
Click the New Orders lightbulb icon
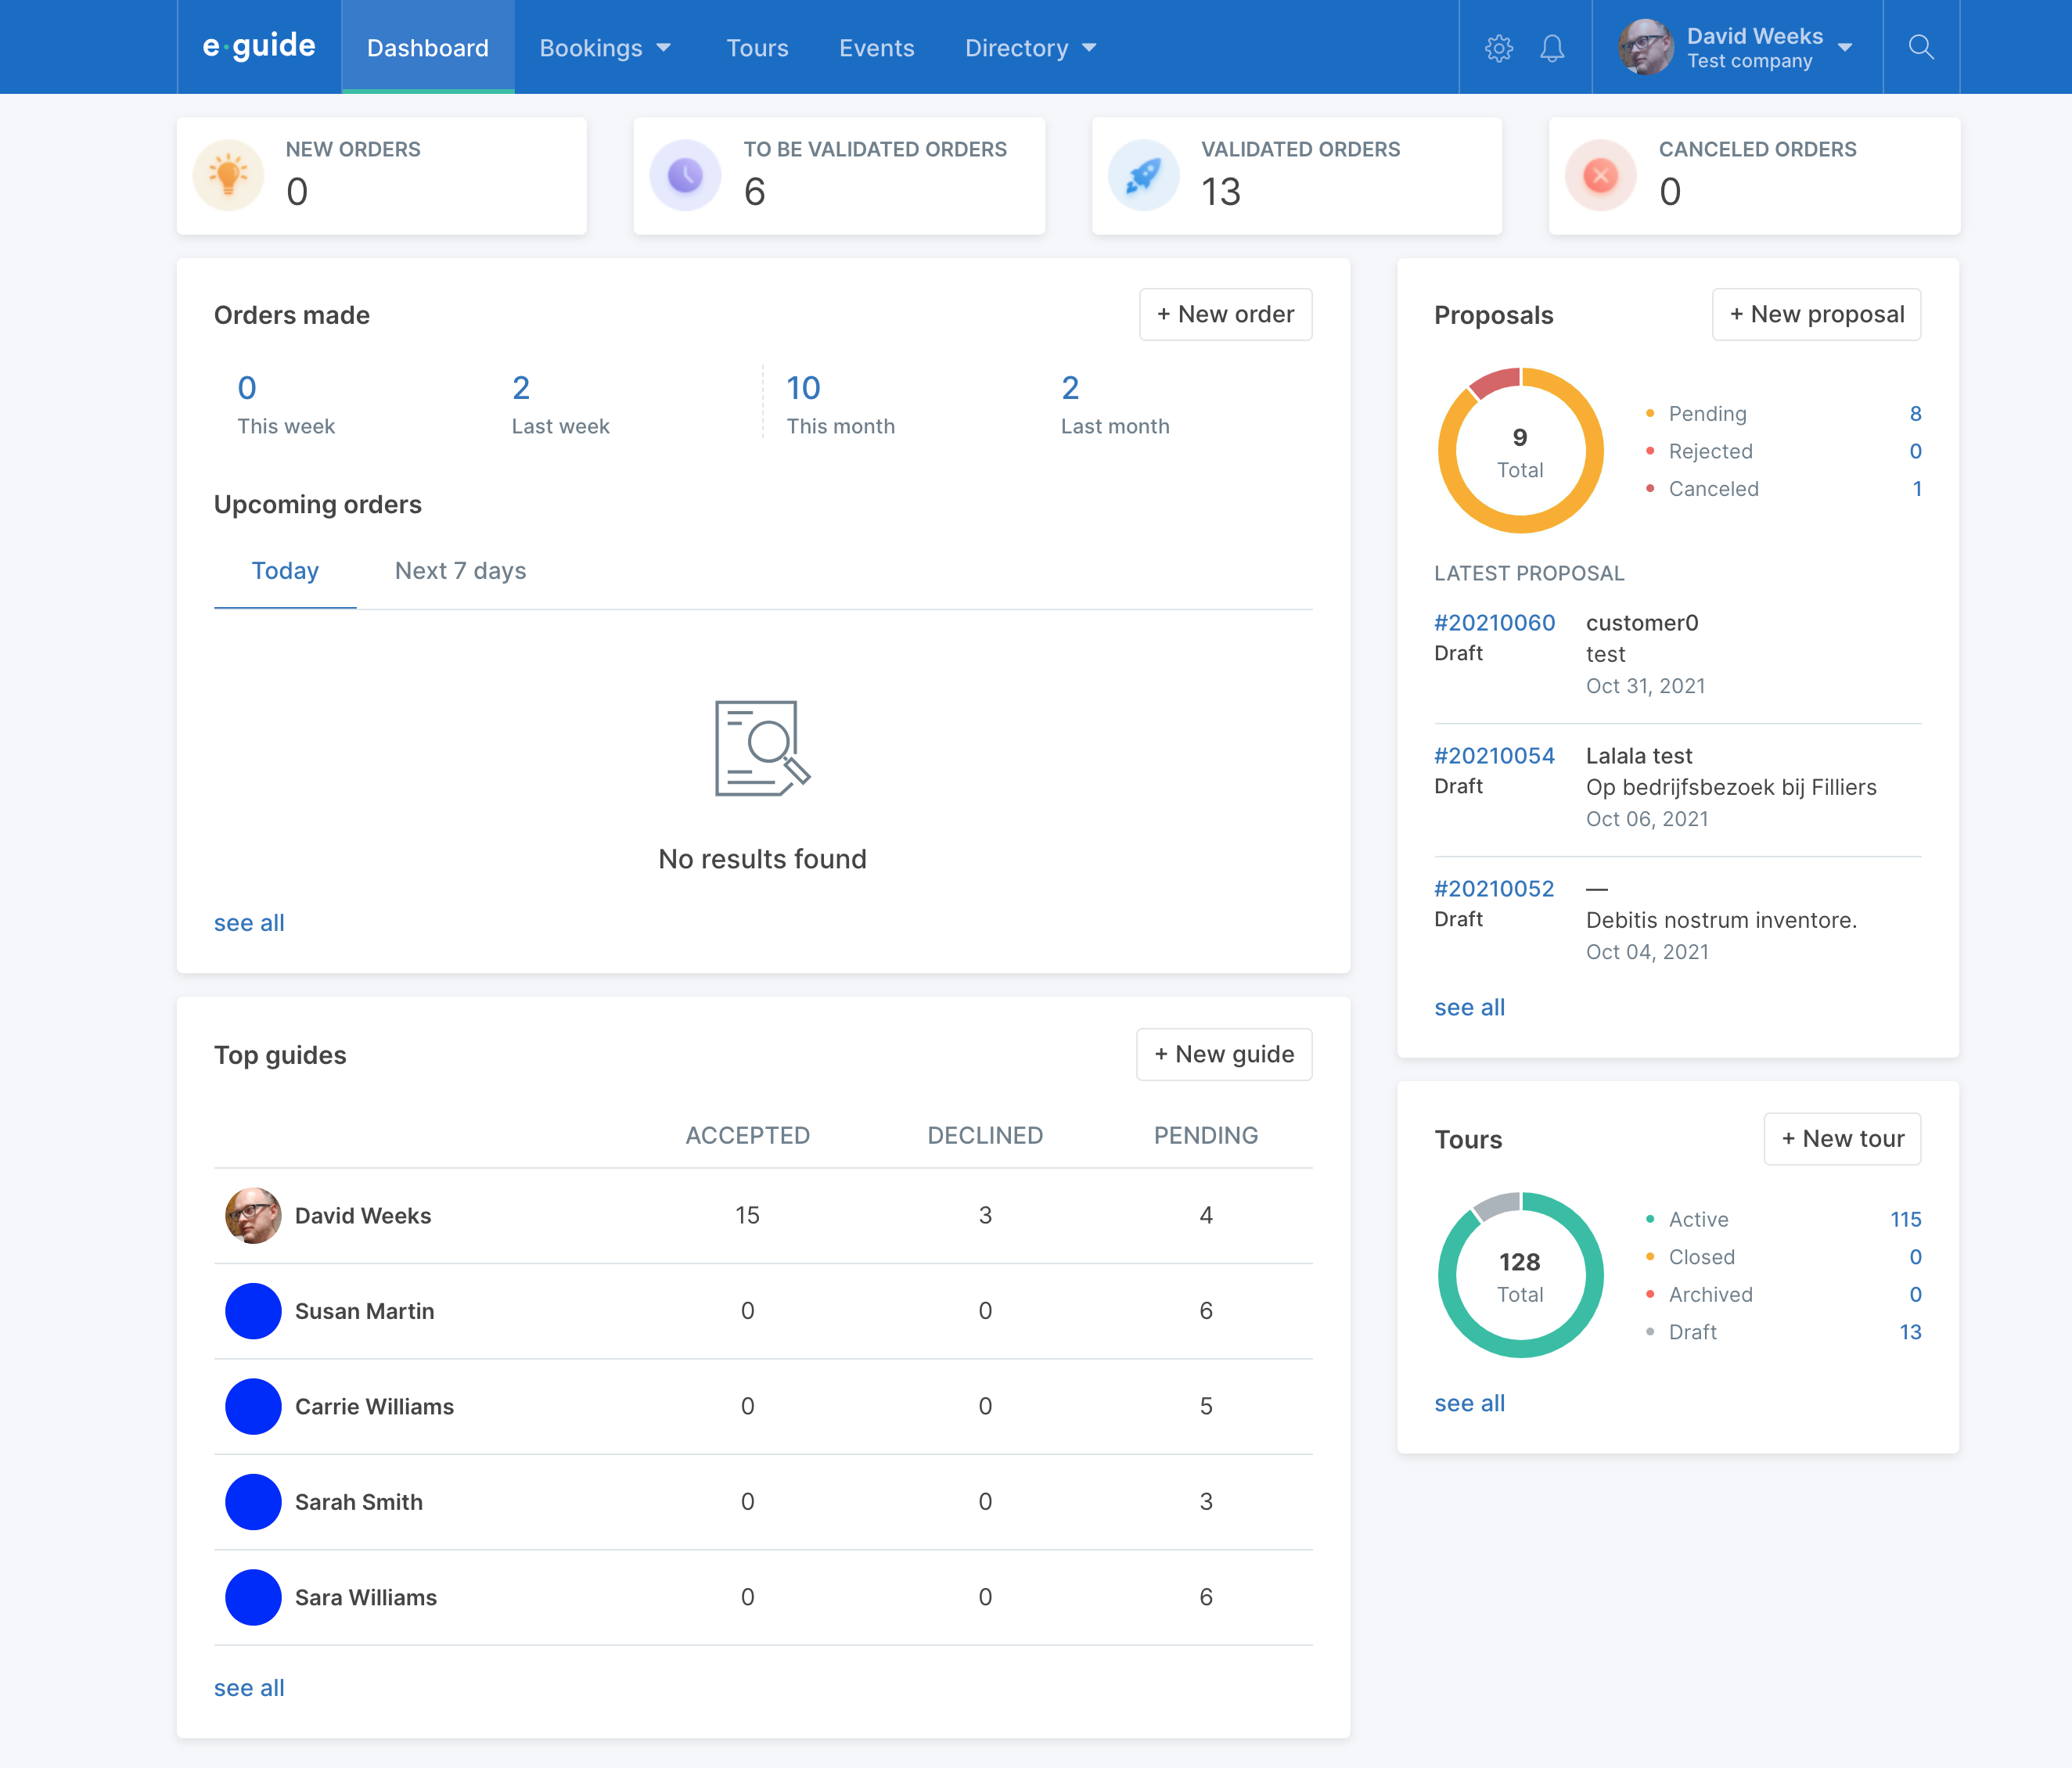pyautogui.click(x=228, y=175)
